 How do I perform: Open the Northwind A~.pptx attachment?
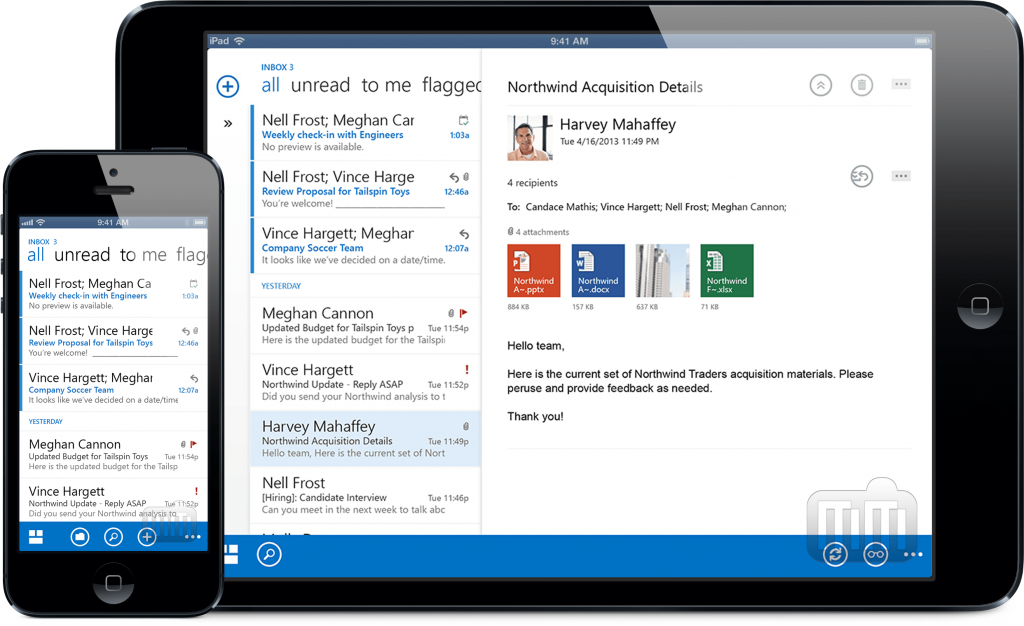(x=534, y=270)
